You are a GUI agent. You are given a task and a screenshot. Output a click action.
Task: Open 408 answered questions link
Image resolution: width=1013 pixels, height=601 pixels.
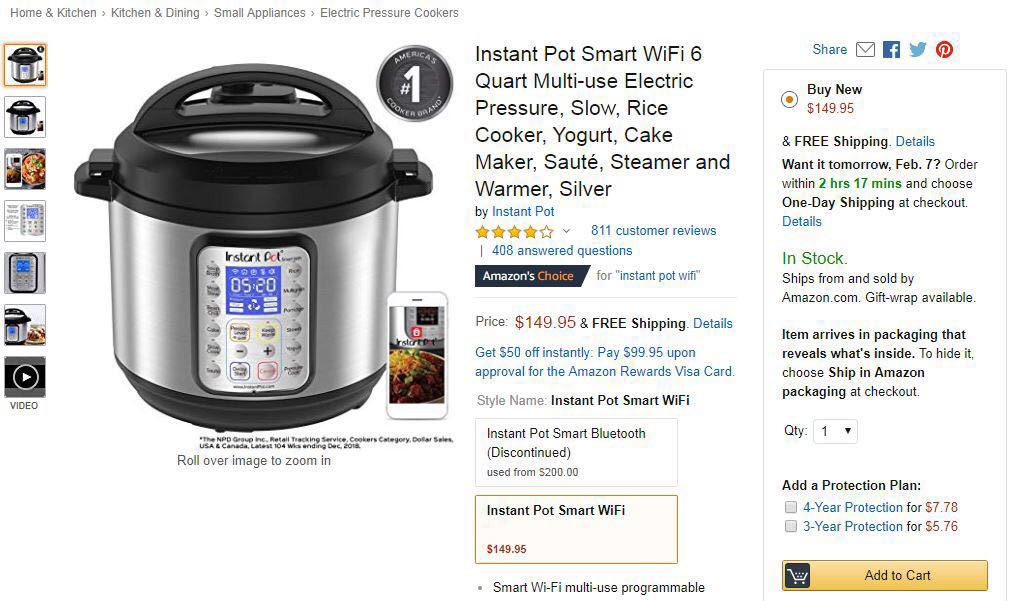(562, 251)
